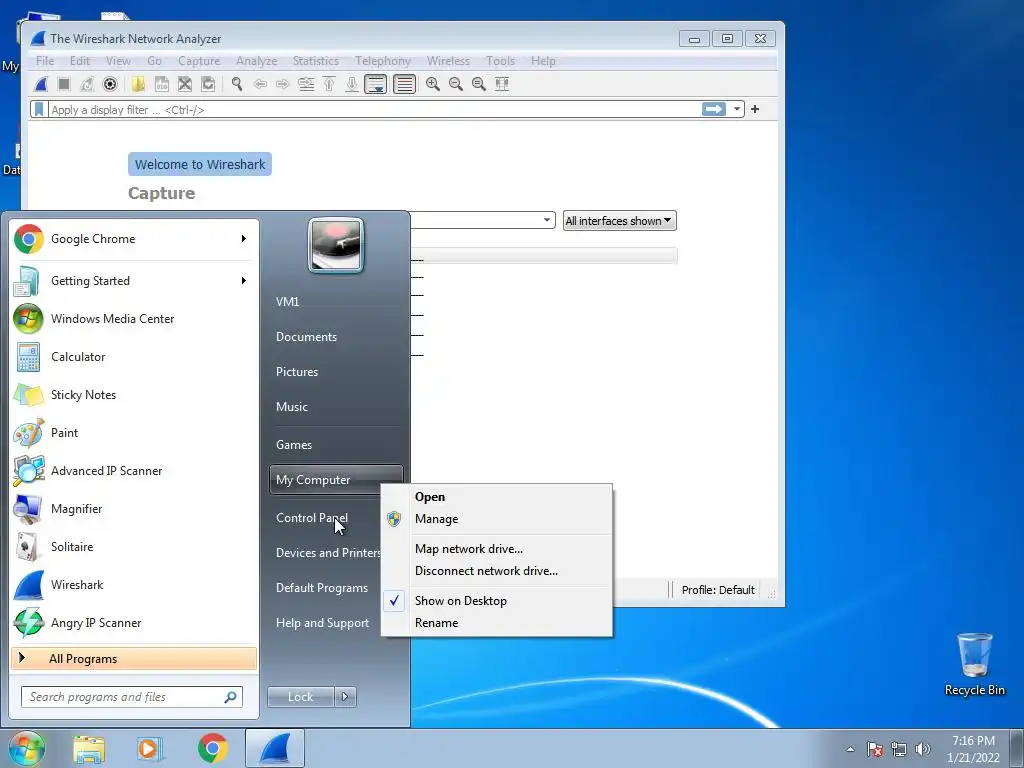The width and height of the screenshot is (1024, 768).
Task: Open the Analyze menu
Action: pyautogui.click(x=257, y=61)
